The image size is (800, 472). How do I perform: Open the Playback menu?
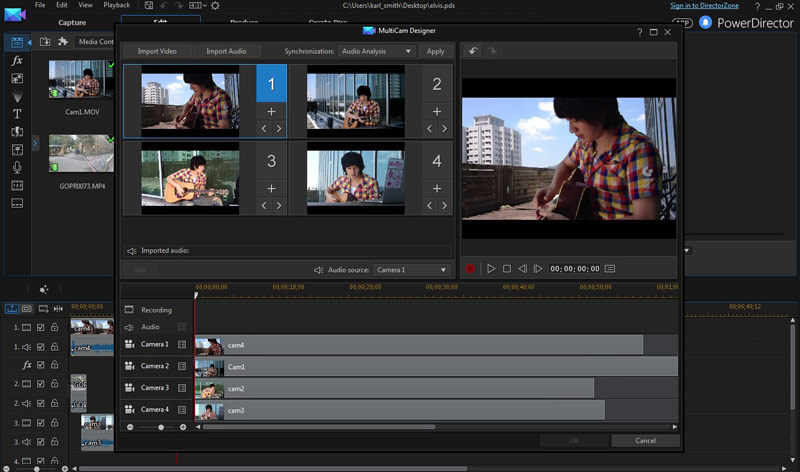point(117,5)
